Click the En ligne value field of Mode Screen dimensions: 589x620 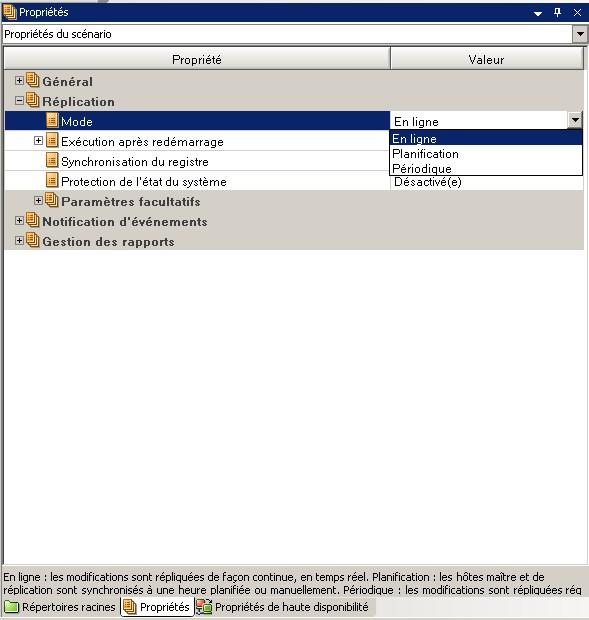tap(479, 121)
